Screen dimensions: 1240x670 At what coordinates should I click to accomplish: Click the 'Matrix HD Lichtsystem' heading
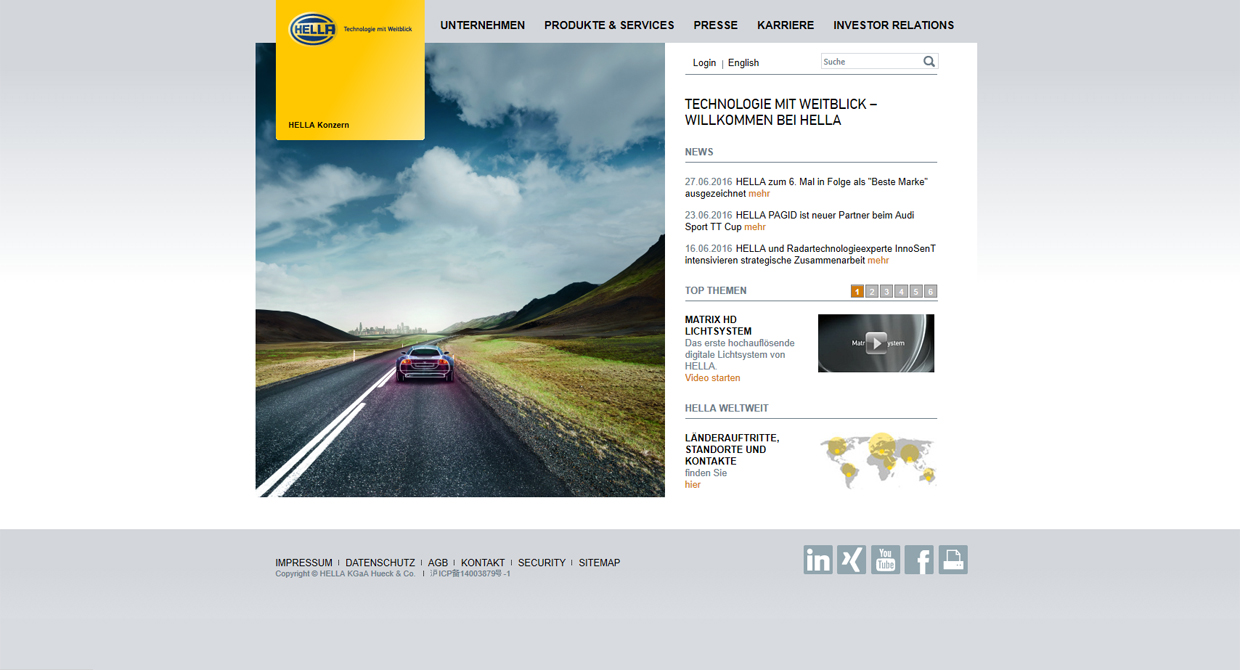718,325
